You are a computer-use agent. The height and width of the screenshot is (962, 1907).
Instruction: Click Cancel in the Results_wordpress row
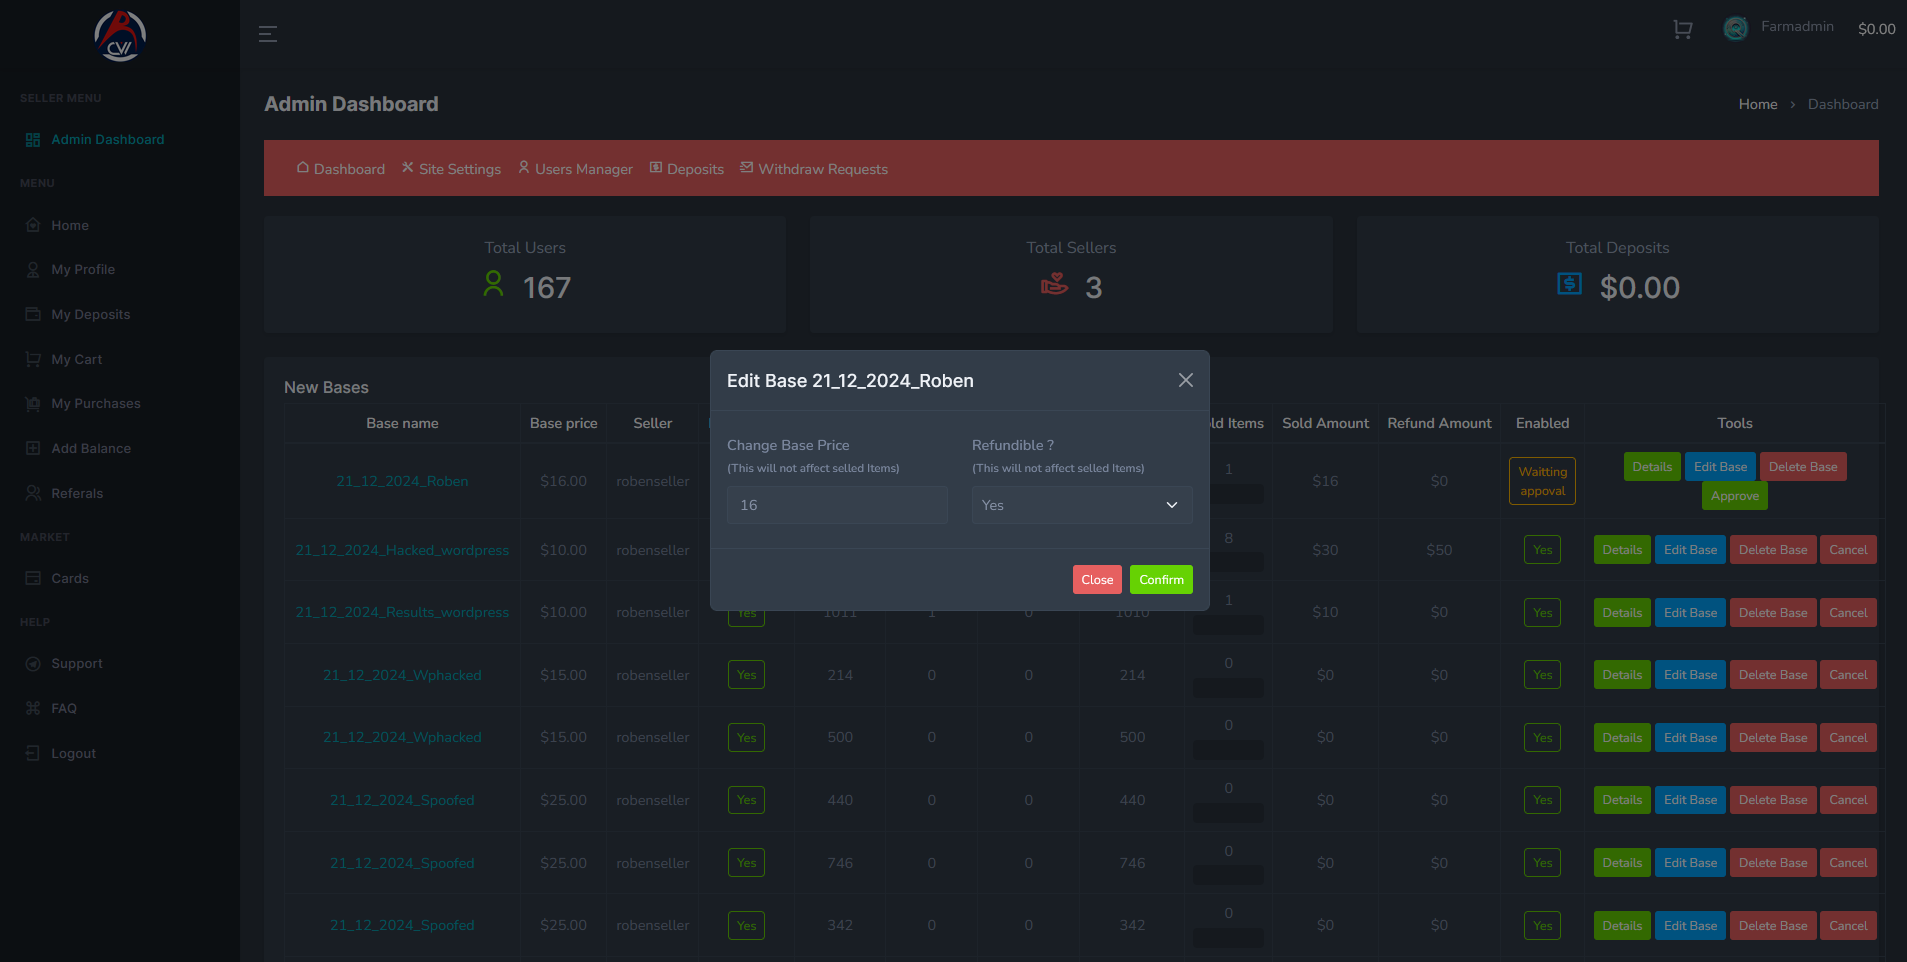pyautogui.click(x=1848, y=613)
